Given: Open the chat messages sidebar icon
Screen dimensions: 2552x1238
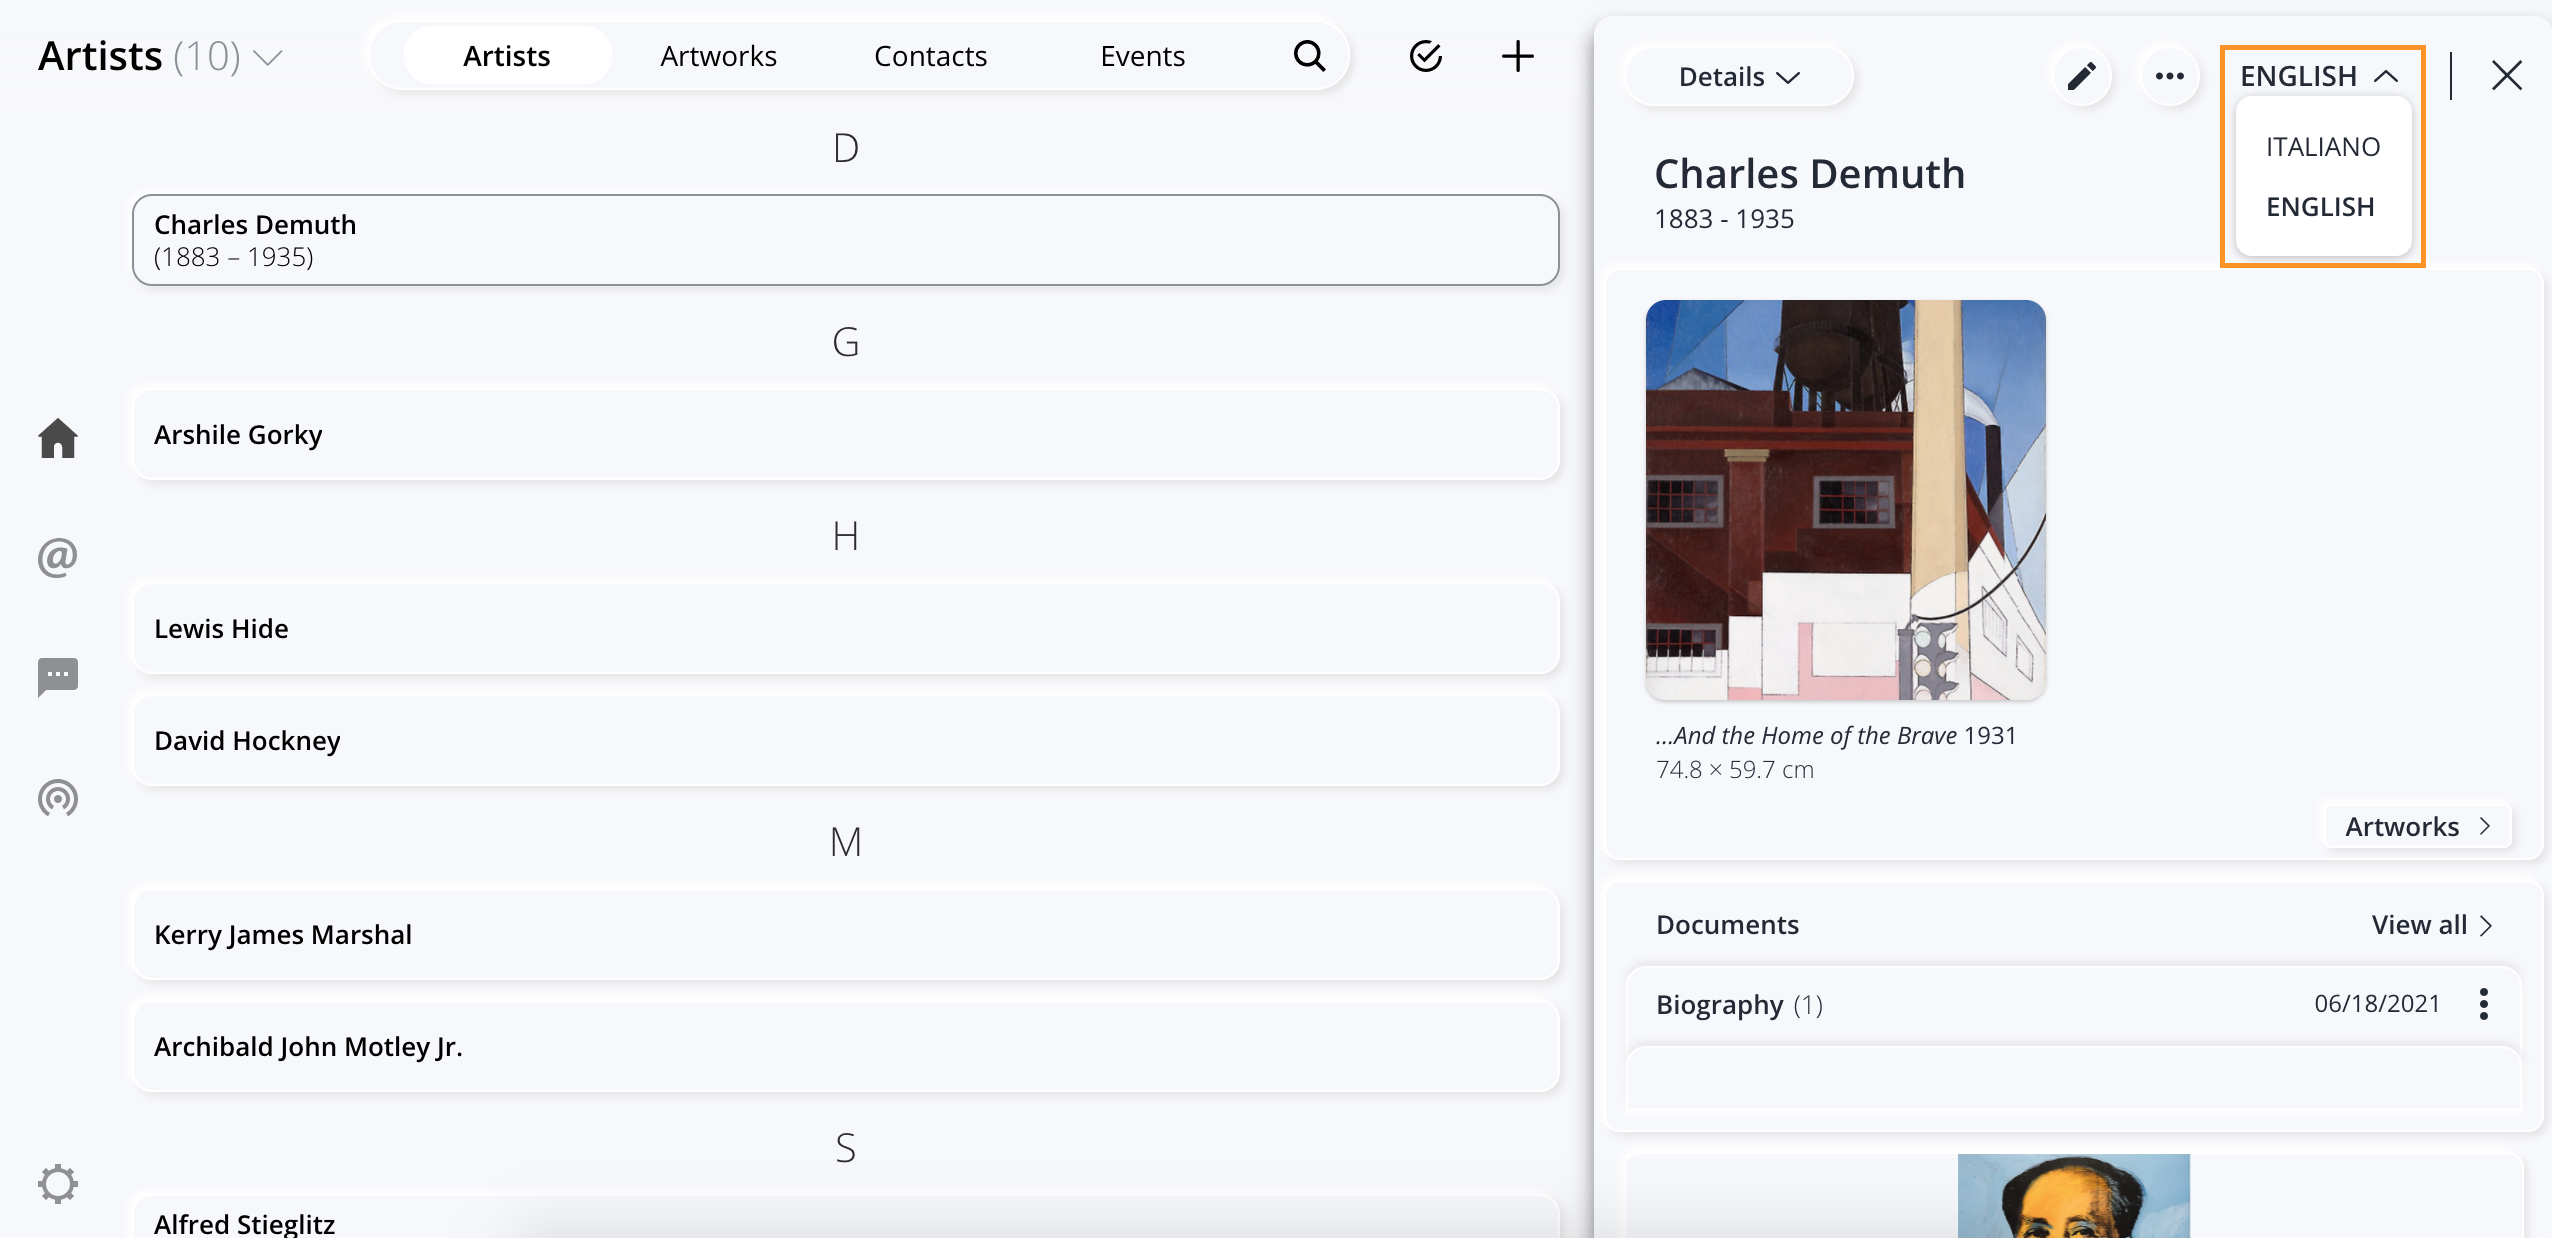Looking at the screenshot, I should tap(58, 677).
